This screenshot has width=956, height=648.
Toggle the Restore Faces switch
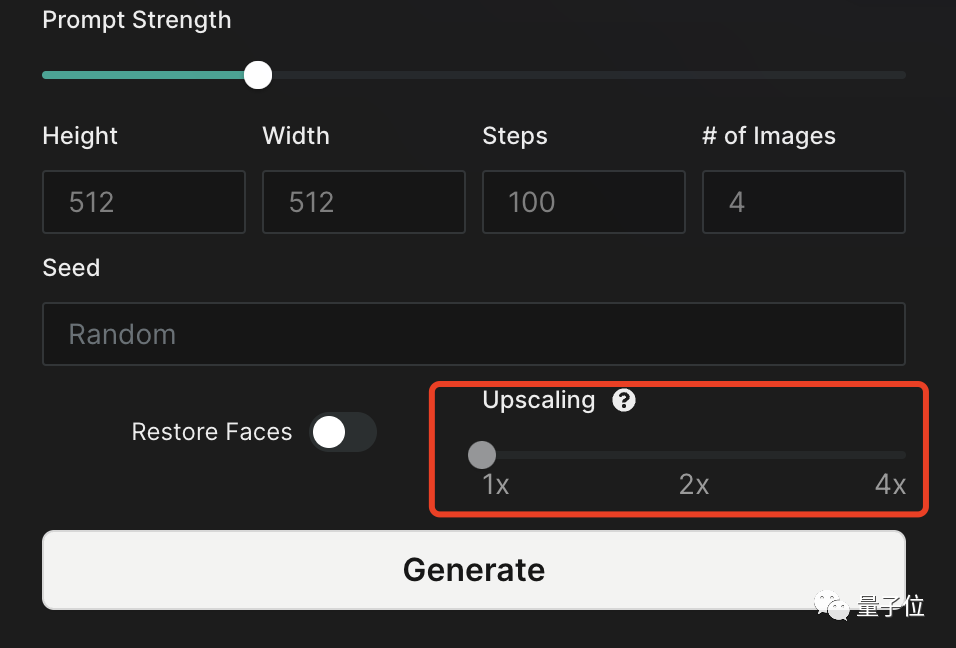click(343, 432)
